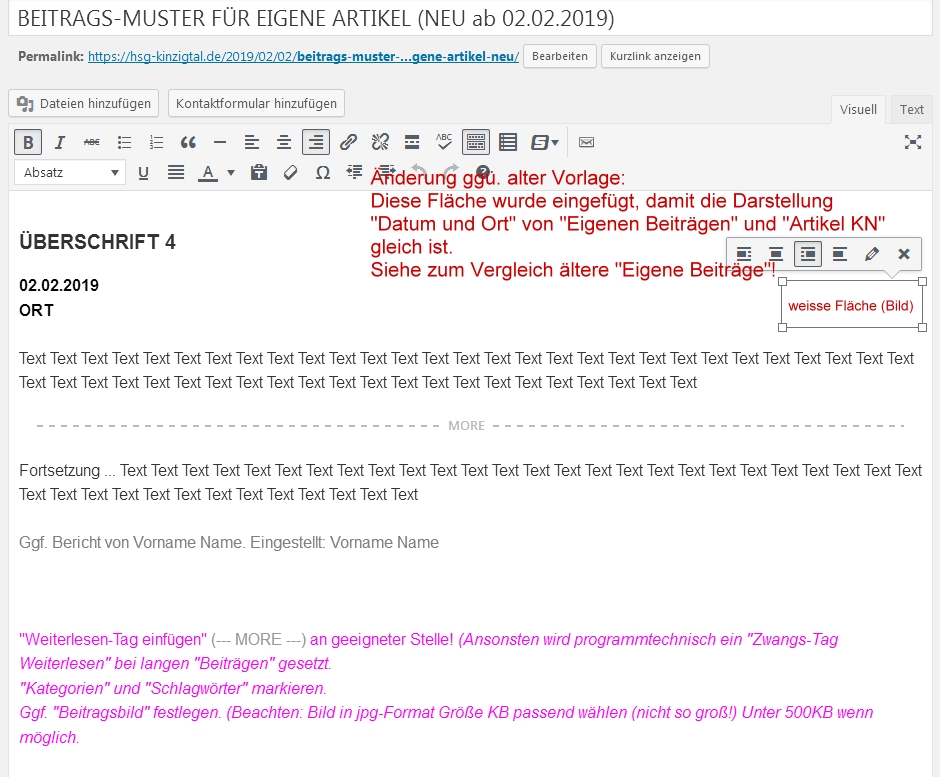Click the Dateien hinzufügen button

84,103
